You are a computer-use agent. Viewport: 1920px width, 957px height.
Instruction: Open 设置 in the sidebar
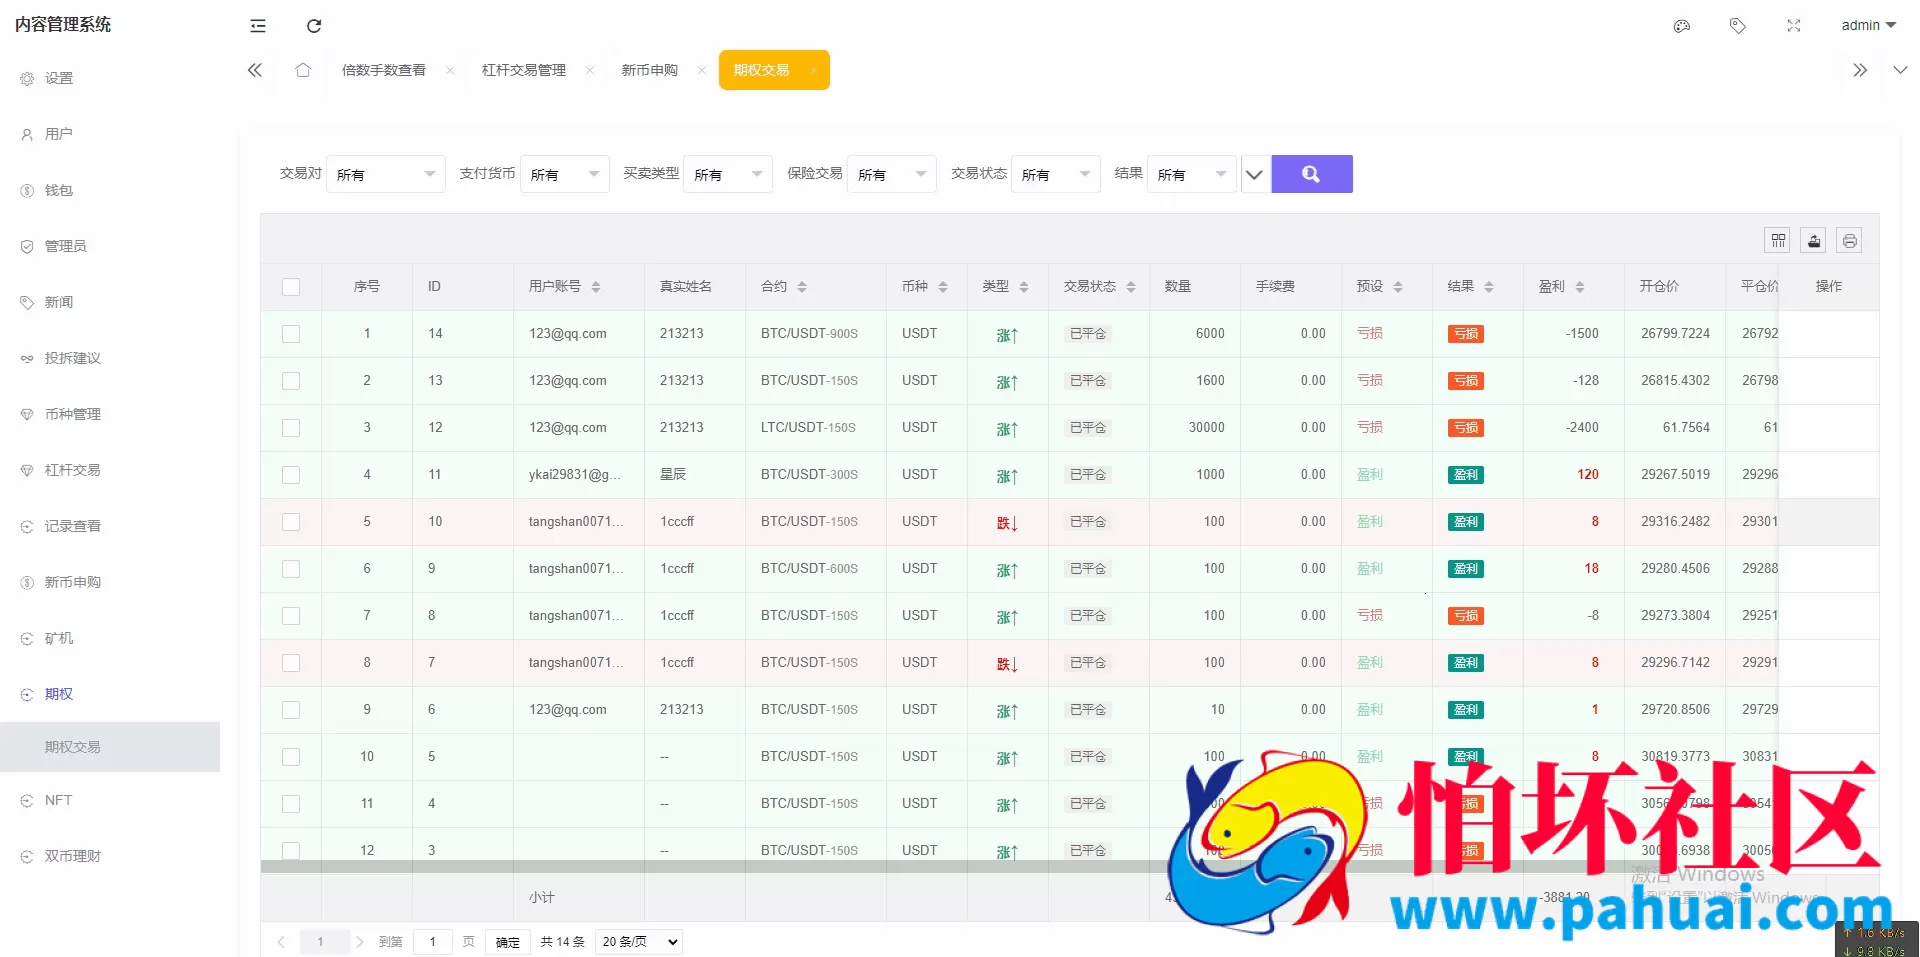point(110,78)
